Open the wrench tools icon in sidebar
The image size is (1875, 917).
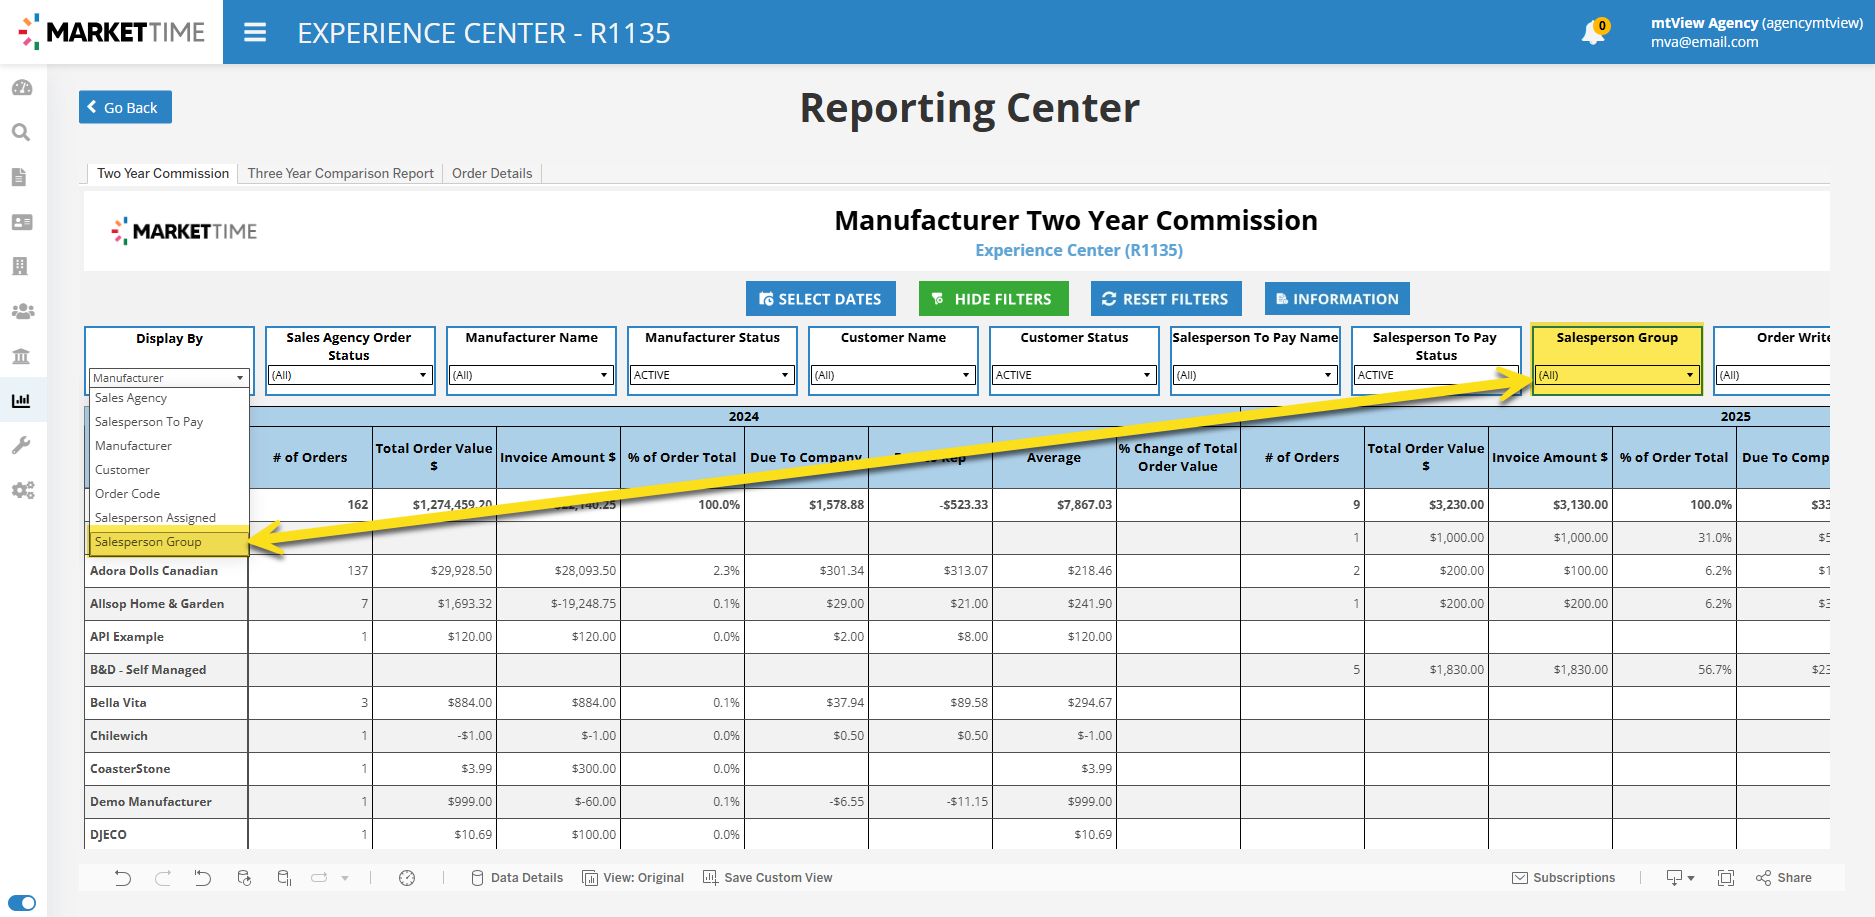pos(21,445)
